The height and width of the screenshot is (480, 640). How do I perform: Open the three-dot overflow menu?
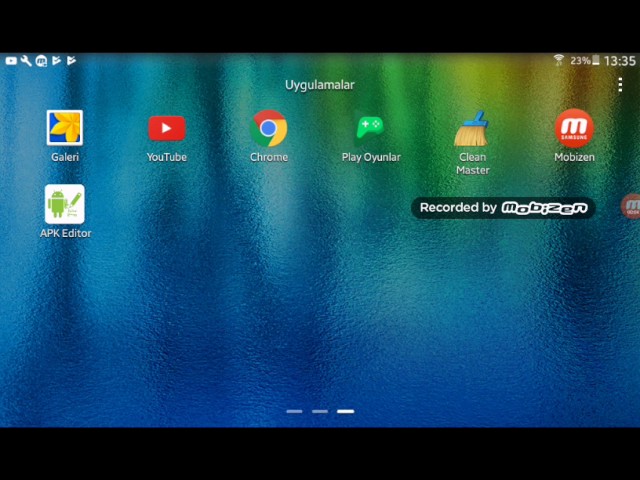pyautogui.click(x=620, y=84)
